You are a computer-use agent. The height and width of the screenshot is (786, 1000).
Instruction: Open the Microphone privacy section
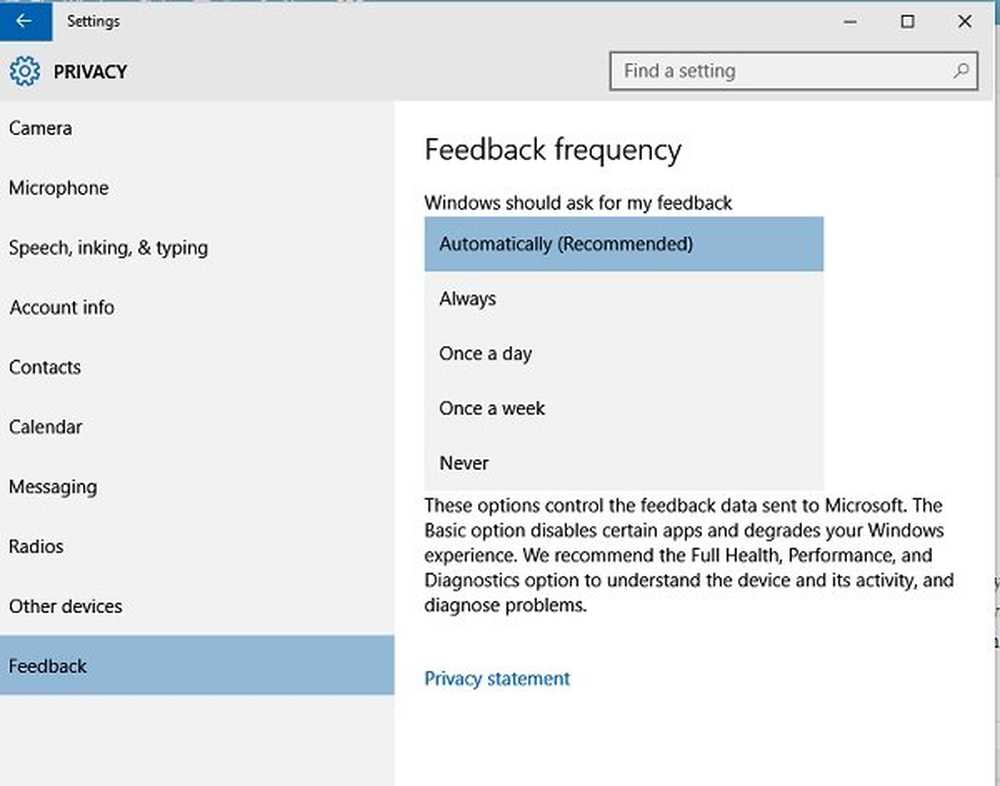coord(197,188)
